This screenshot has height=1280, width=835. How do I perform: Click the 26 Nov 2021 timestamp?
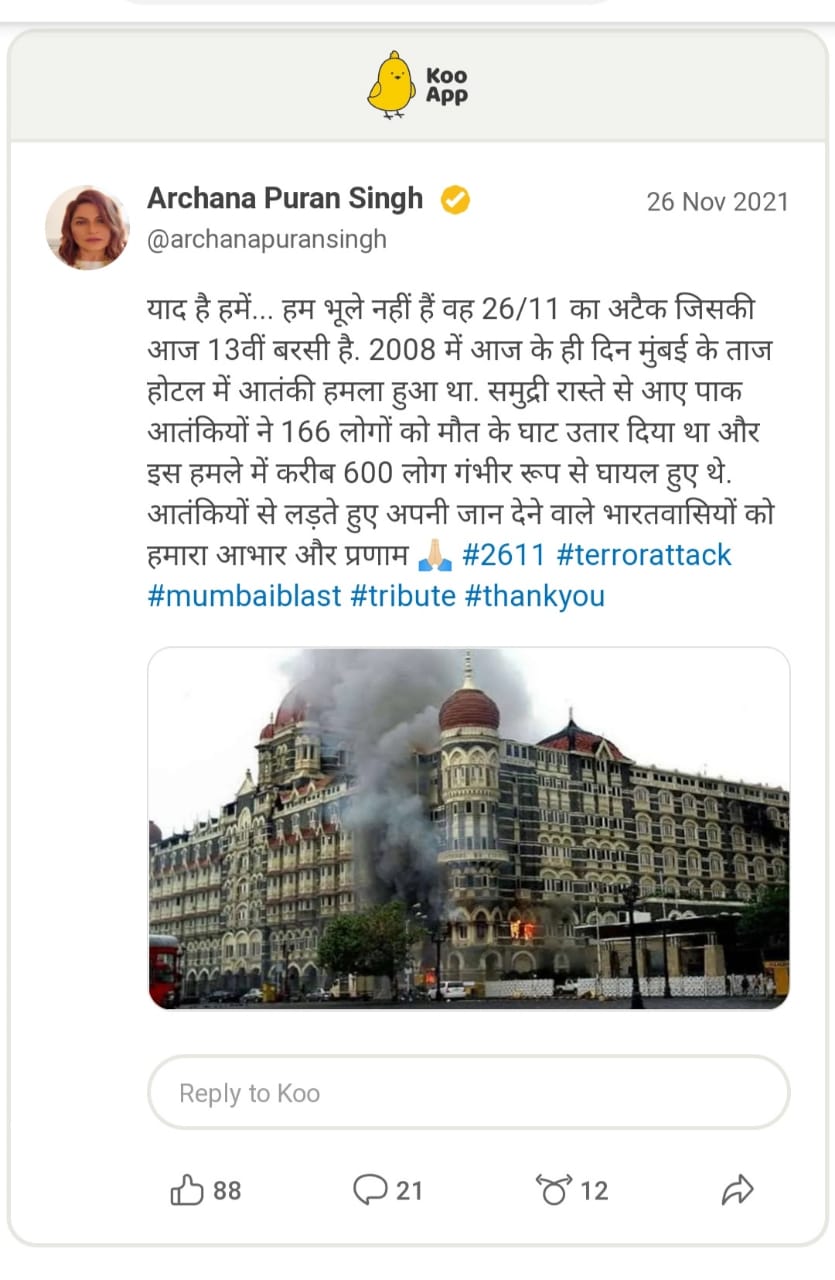(717, 202)
